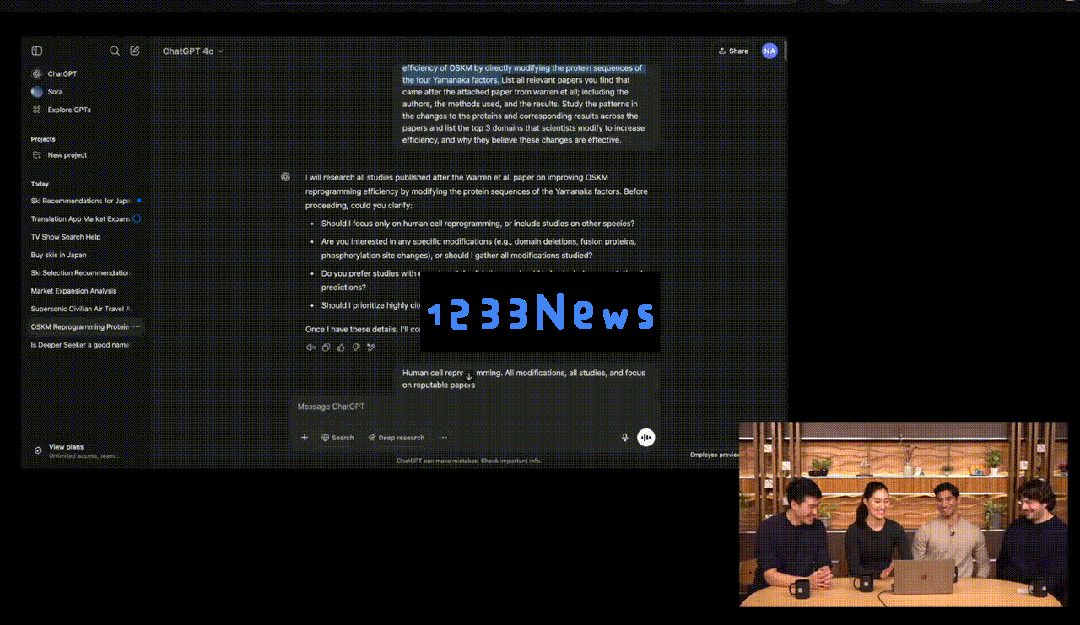Image resolution: width=1080 pixels, height=625 pixels.
Task: Click the regenerate response icon
Action: point(371,347)
